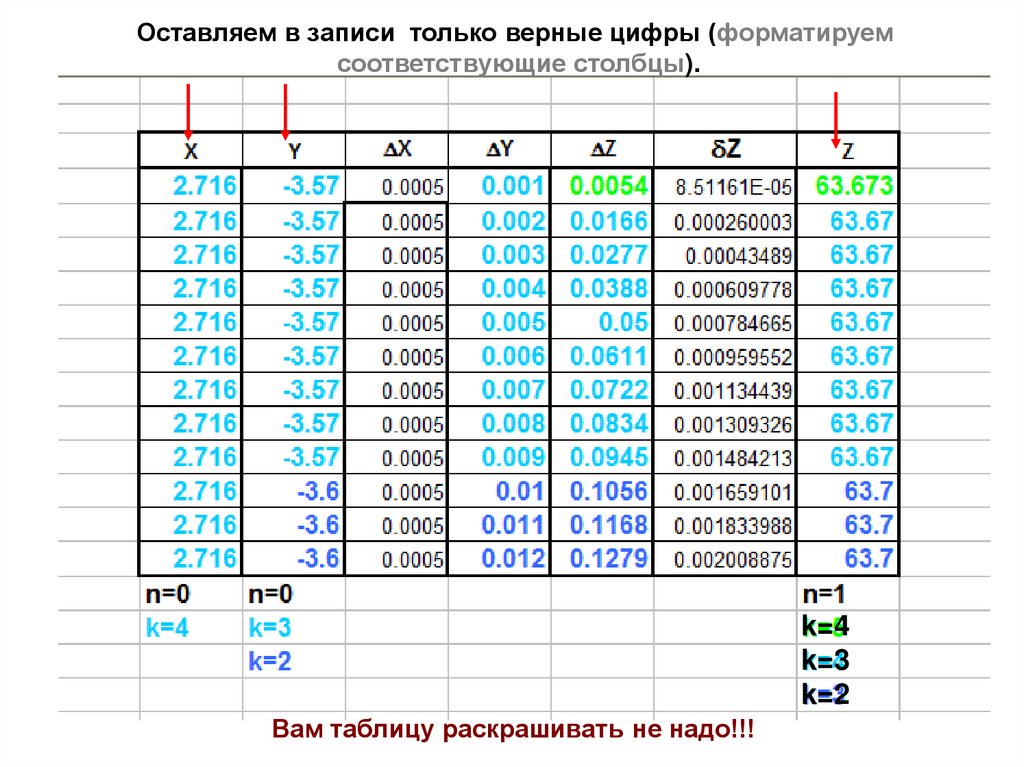This screenshot has width=1024, height=767.
Task: Click the ΔY column header
Action: click(x=500, y=150)
